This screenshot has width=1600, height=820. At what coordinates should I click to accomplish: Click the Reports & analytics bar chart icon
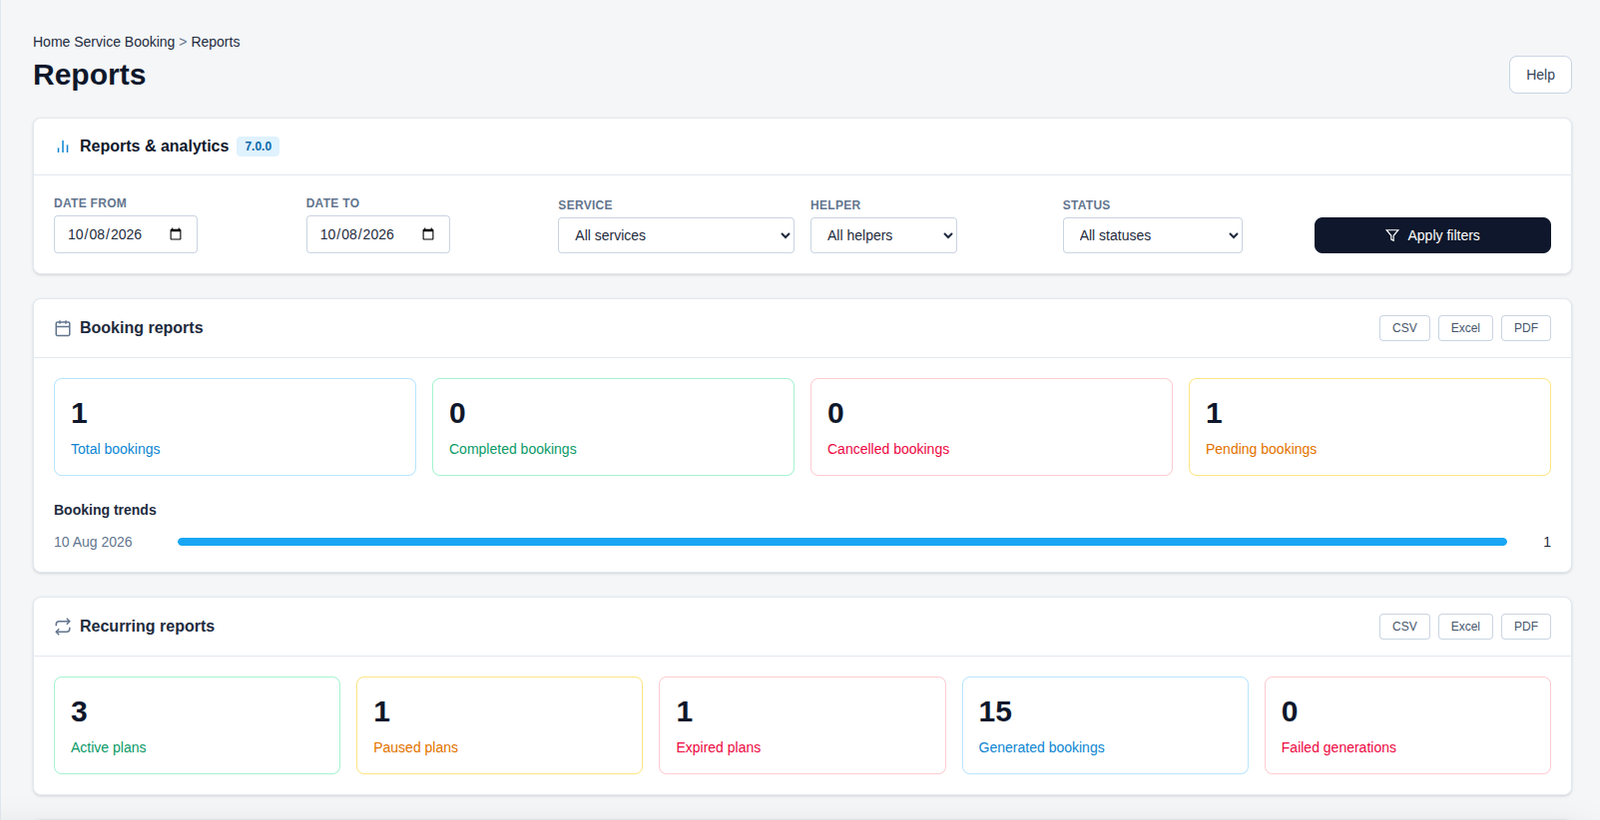[63, 146]
